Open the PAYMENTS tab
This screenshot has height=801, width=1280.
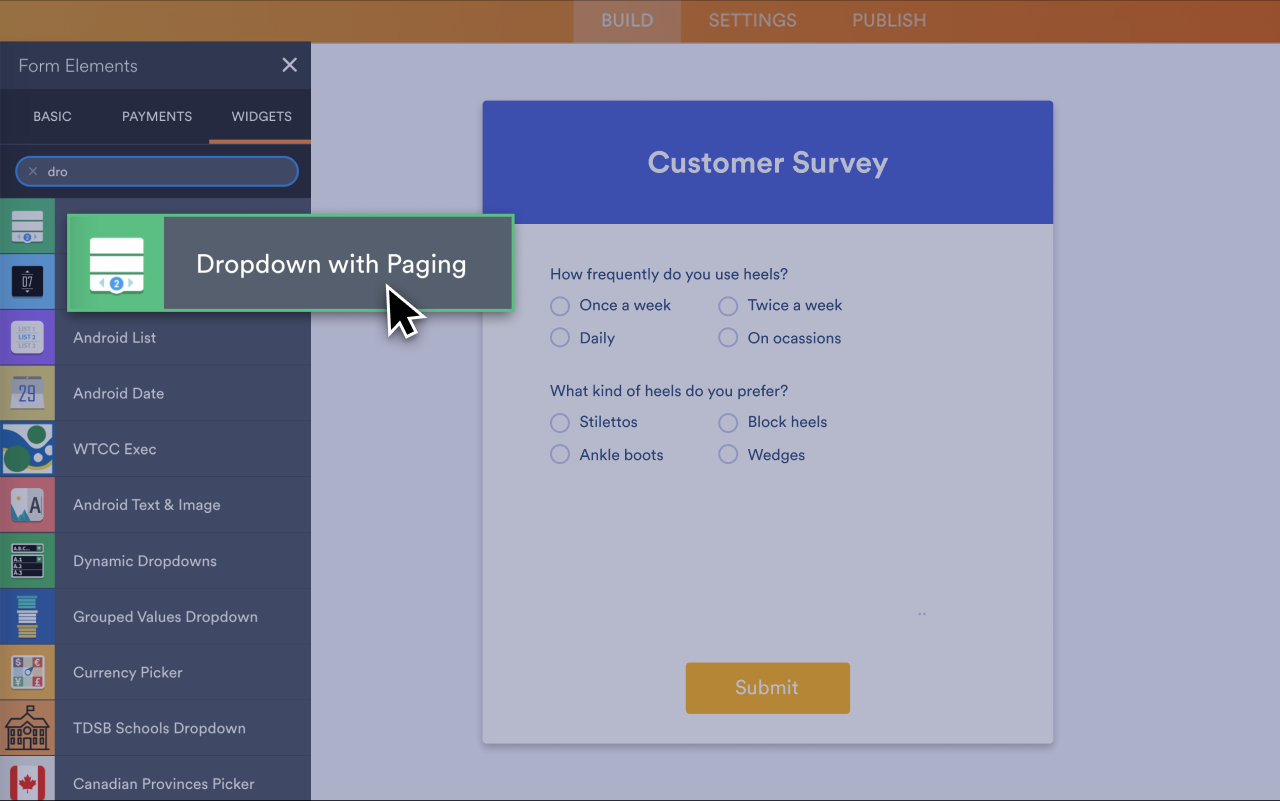pos(156,116)
